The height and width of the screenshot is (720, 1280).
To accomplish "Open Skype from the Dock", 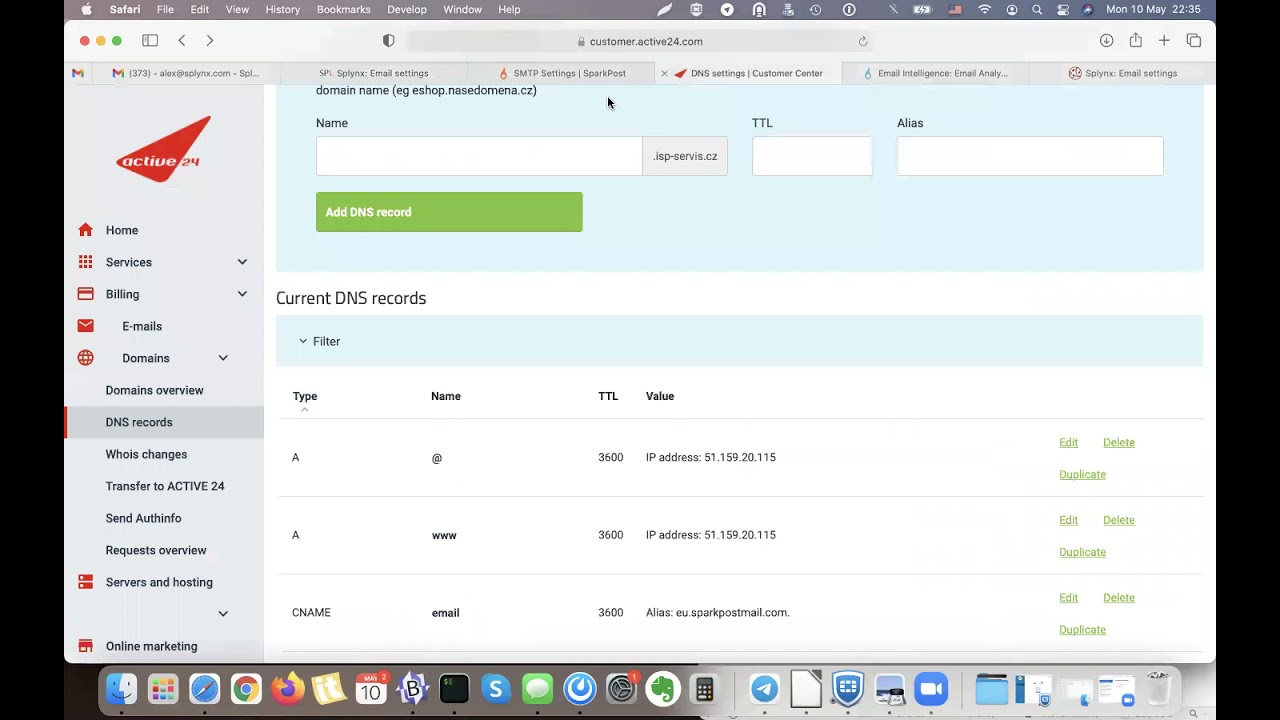I will [x=496, y=689].
